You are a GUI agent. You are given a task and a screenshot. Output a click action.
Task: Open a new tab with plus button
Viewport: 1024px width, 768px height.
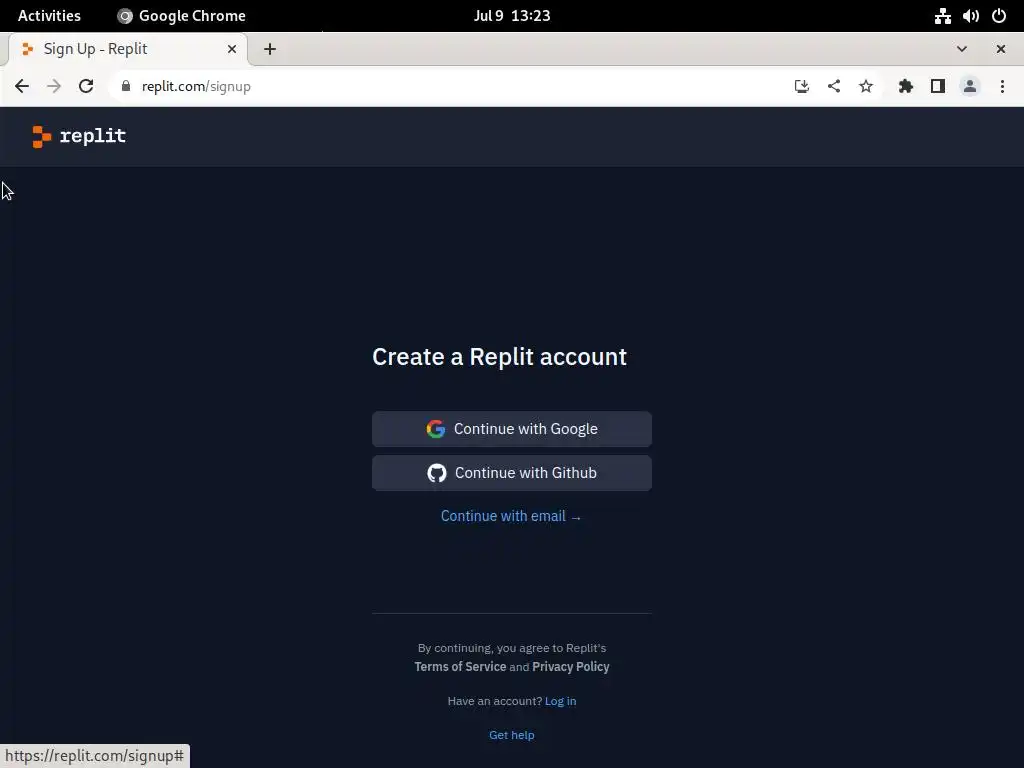(270, 49)
